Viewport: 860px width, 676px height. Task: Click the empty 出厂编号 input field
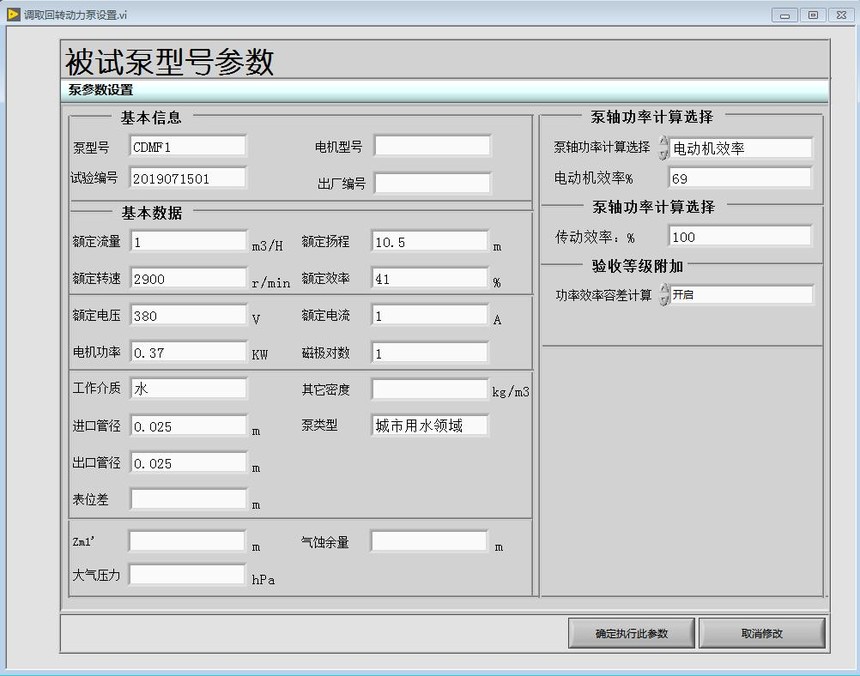pyautogui.click(x=432, y=183)
